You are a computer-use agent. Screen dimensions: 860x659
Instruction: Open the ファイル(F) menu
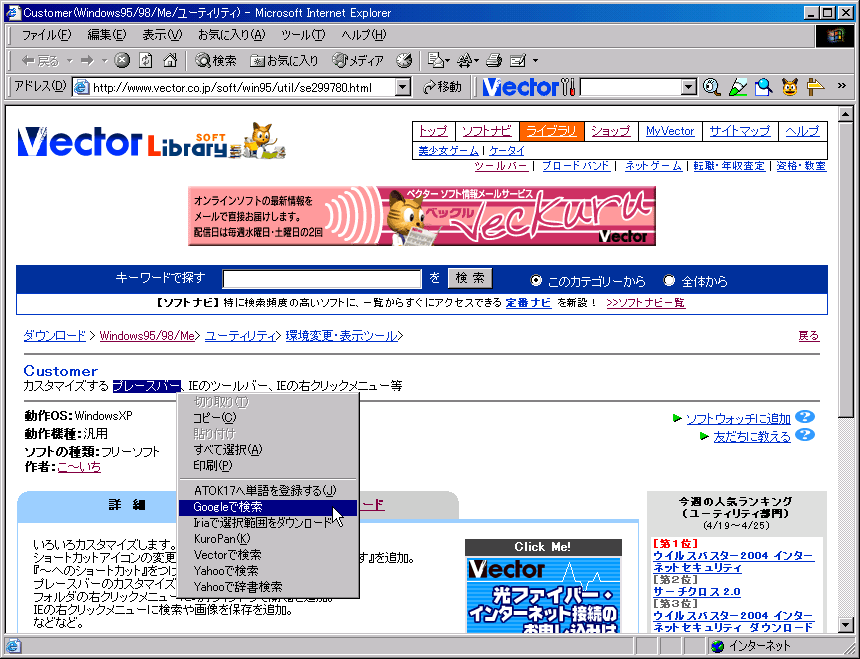[46, 35]
